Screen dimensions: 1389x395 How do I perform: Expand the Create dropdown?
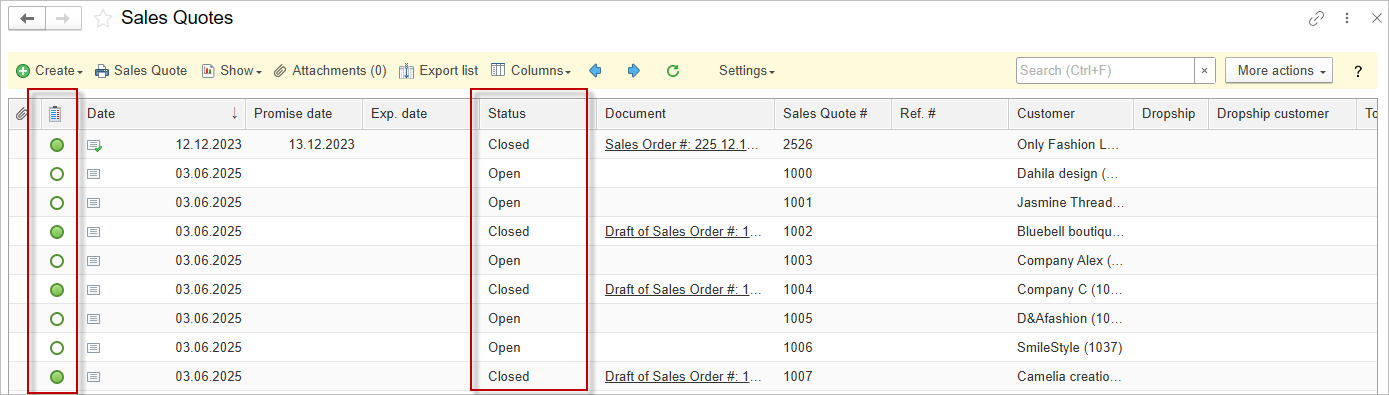coord(50,71)
